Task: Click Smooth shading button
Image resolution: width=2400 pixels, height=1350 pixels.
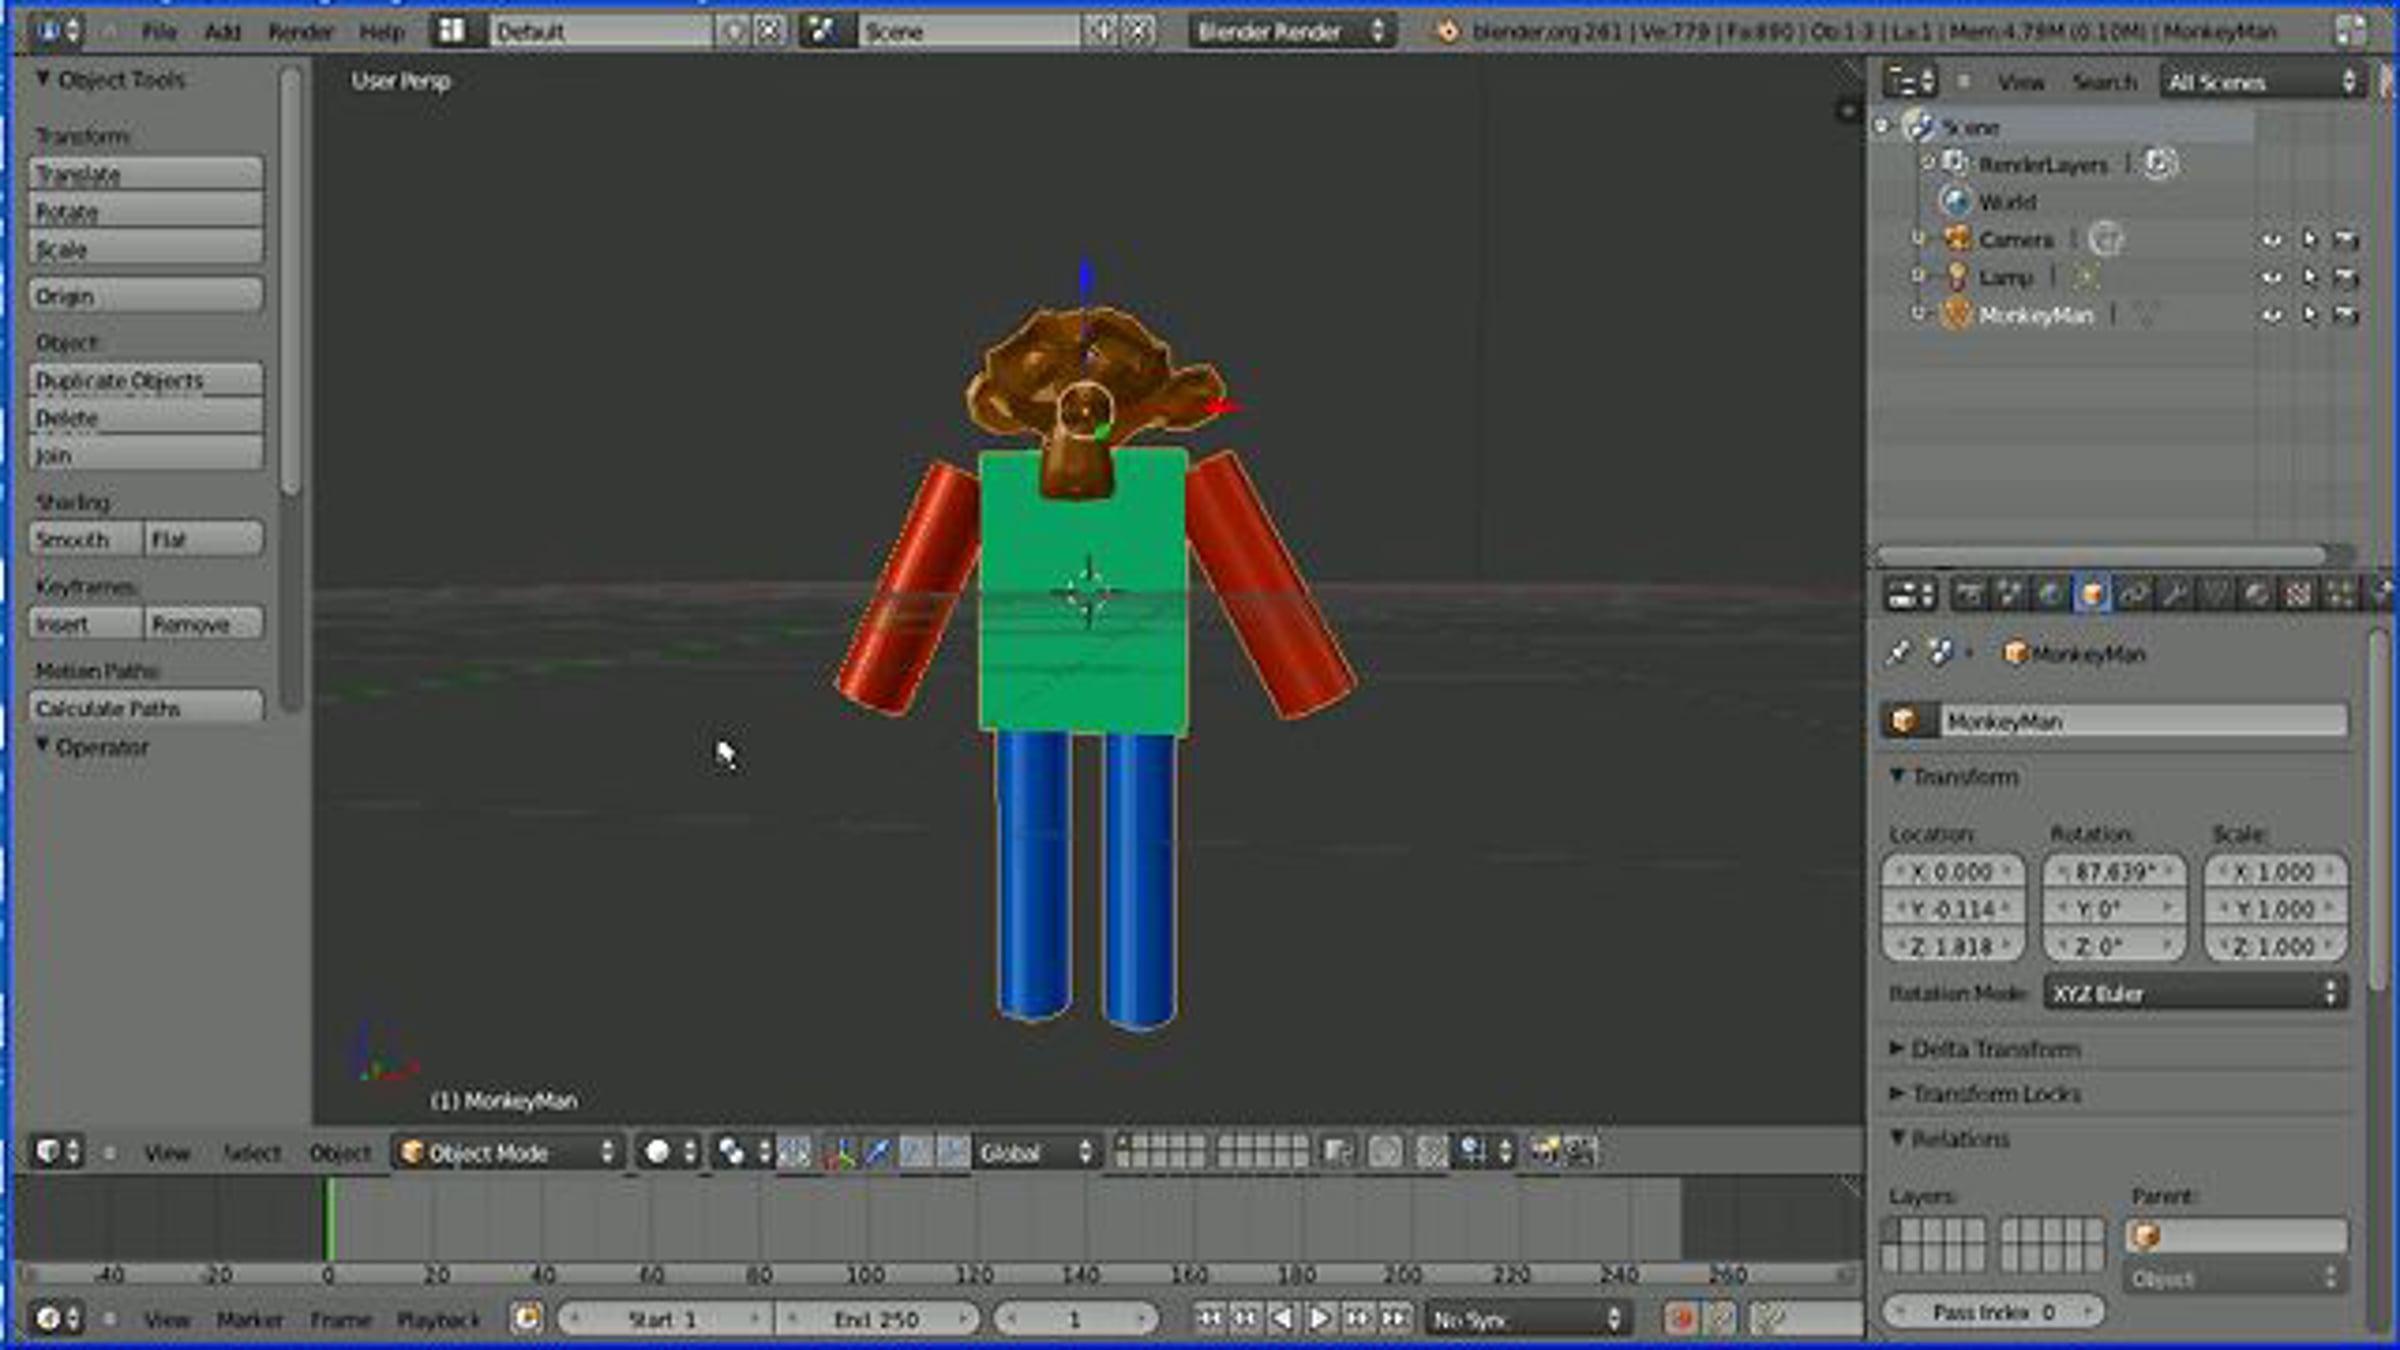Action: point(84,540)
